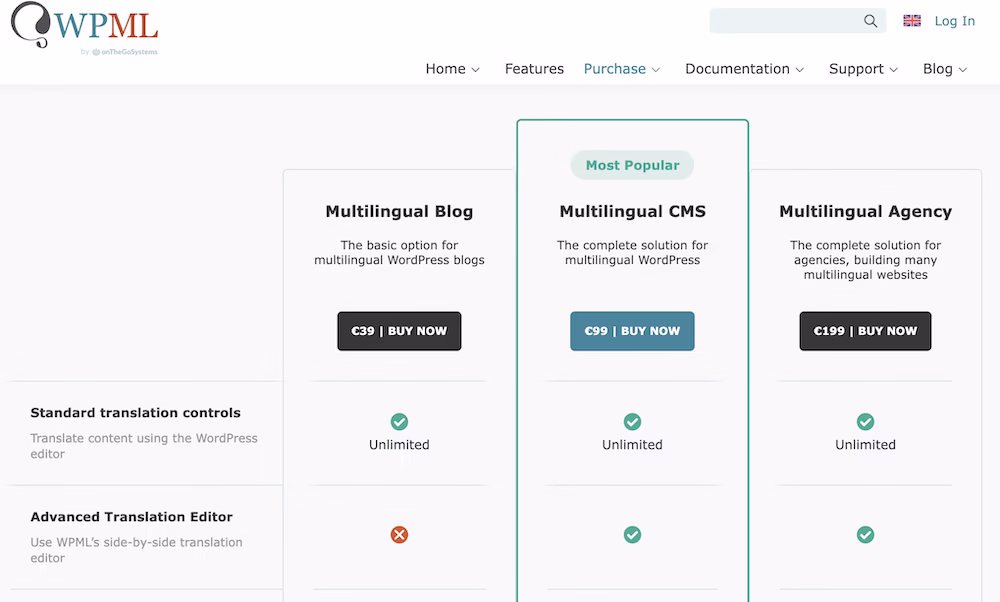Click 'Use WPML's side-by-side translation editor'
1000x602 pixels.
pyautogui.click(x=136, y=550)
